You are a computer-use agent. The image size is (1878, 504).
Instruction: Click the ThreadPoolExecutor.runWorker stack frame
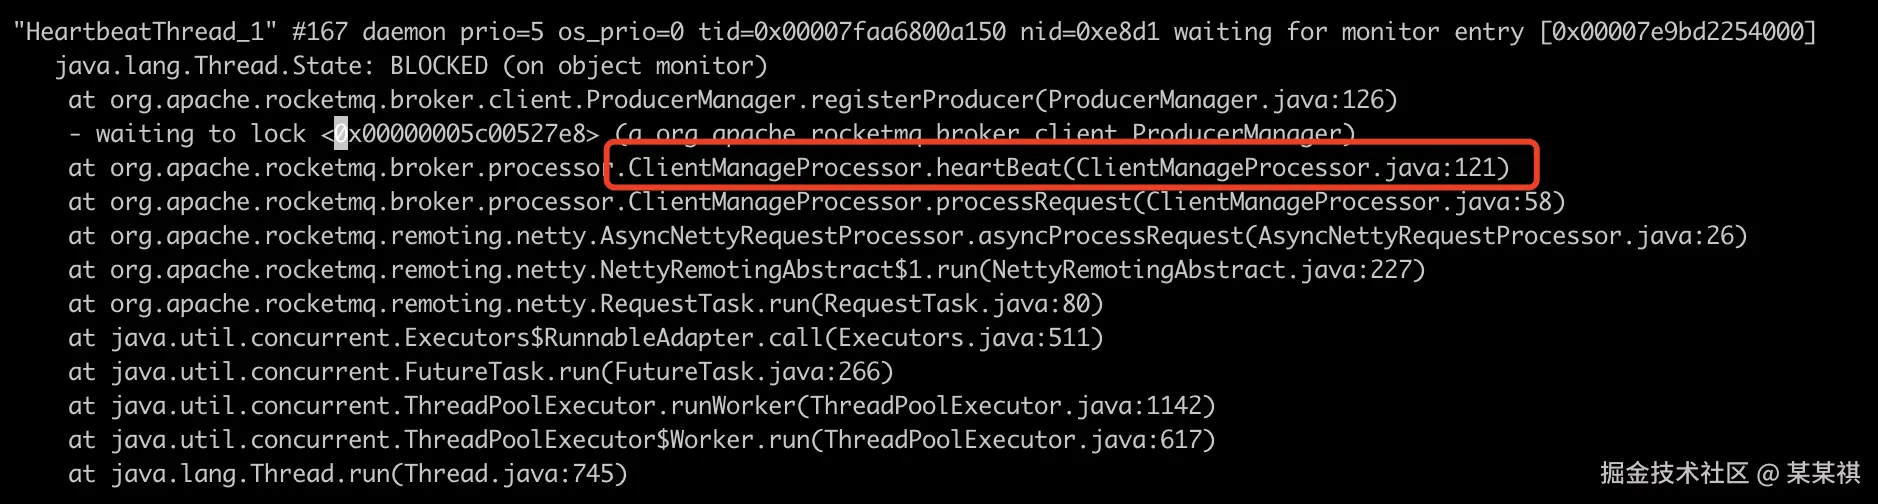point(642,406)
